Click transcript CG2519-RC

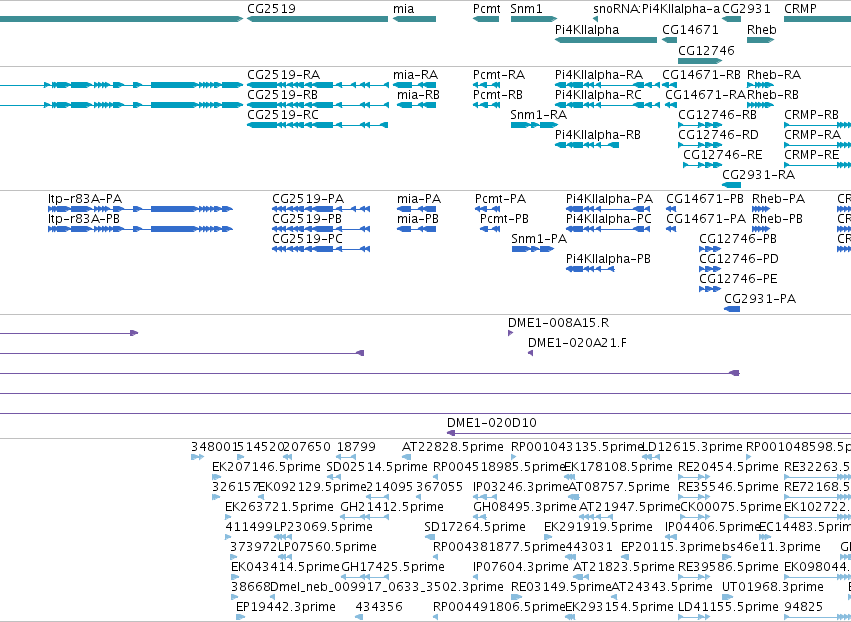[317, 125]
